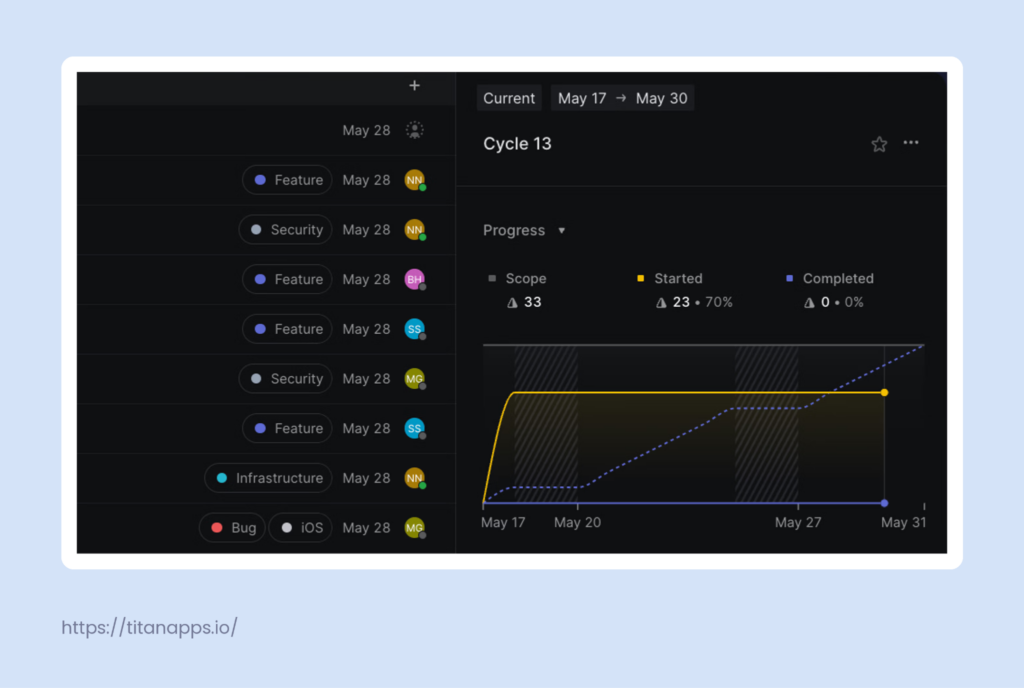Click the May 17 → May 30 date range
Screen dimensions: 1024x688
(622, 99)
